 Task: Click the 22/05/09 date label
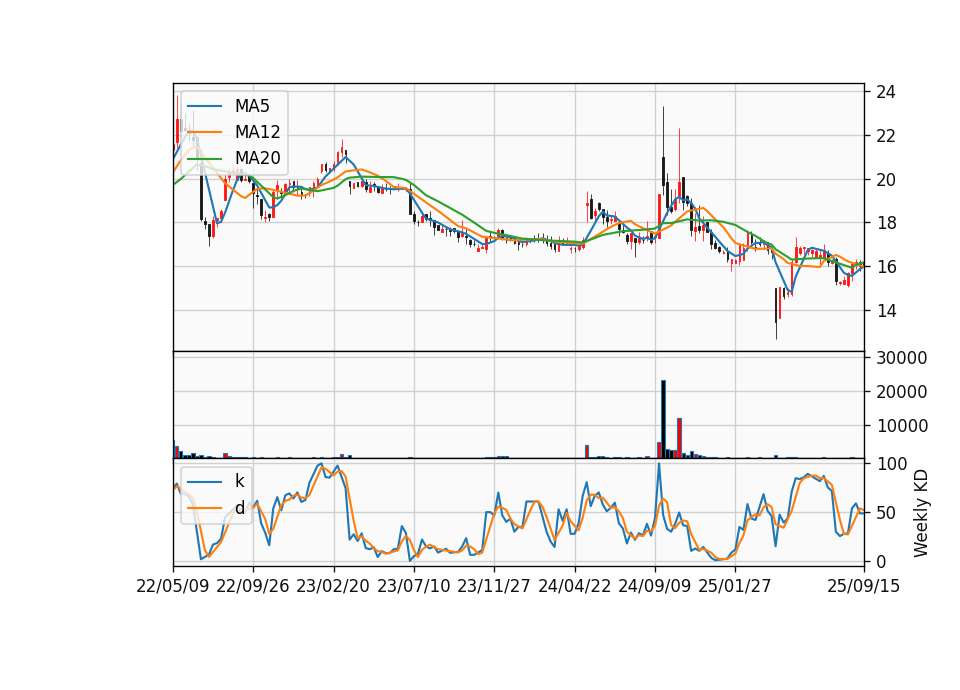[x=173, y=586]
